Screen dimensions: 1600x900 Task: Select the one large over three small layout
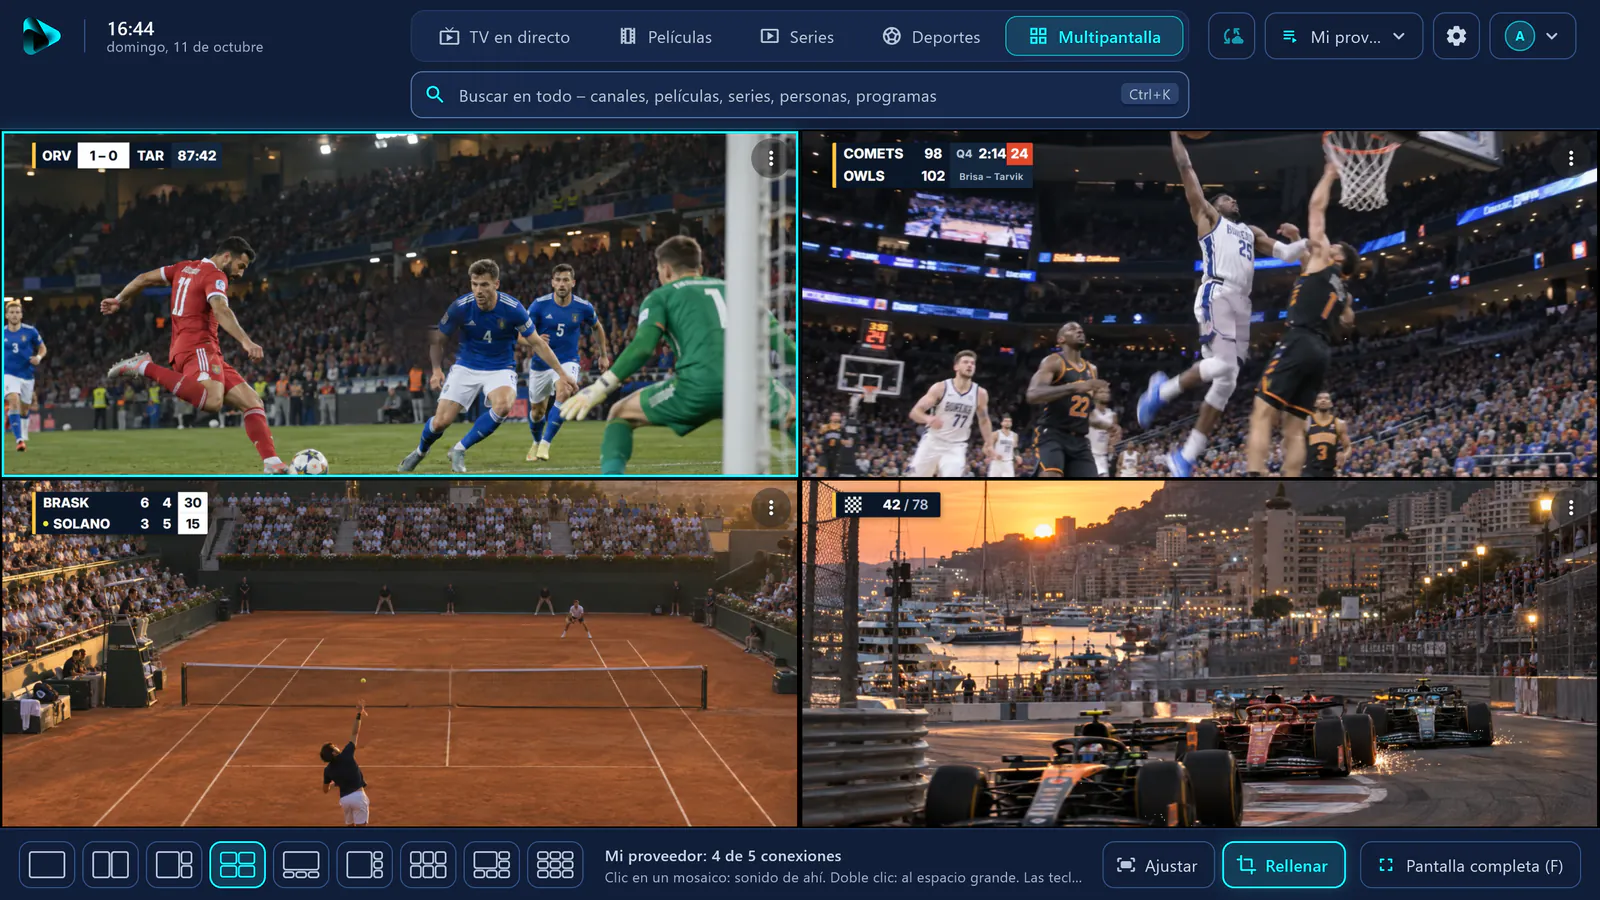coord(301,865)
